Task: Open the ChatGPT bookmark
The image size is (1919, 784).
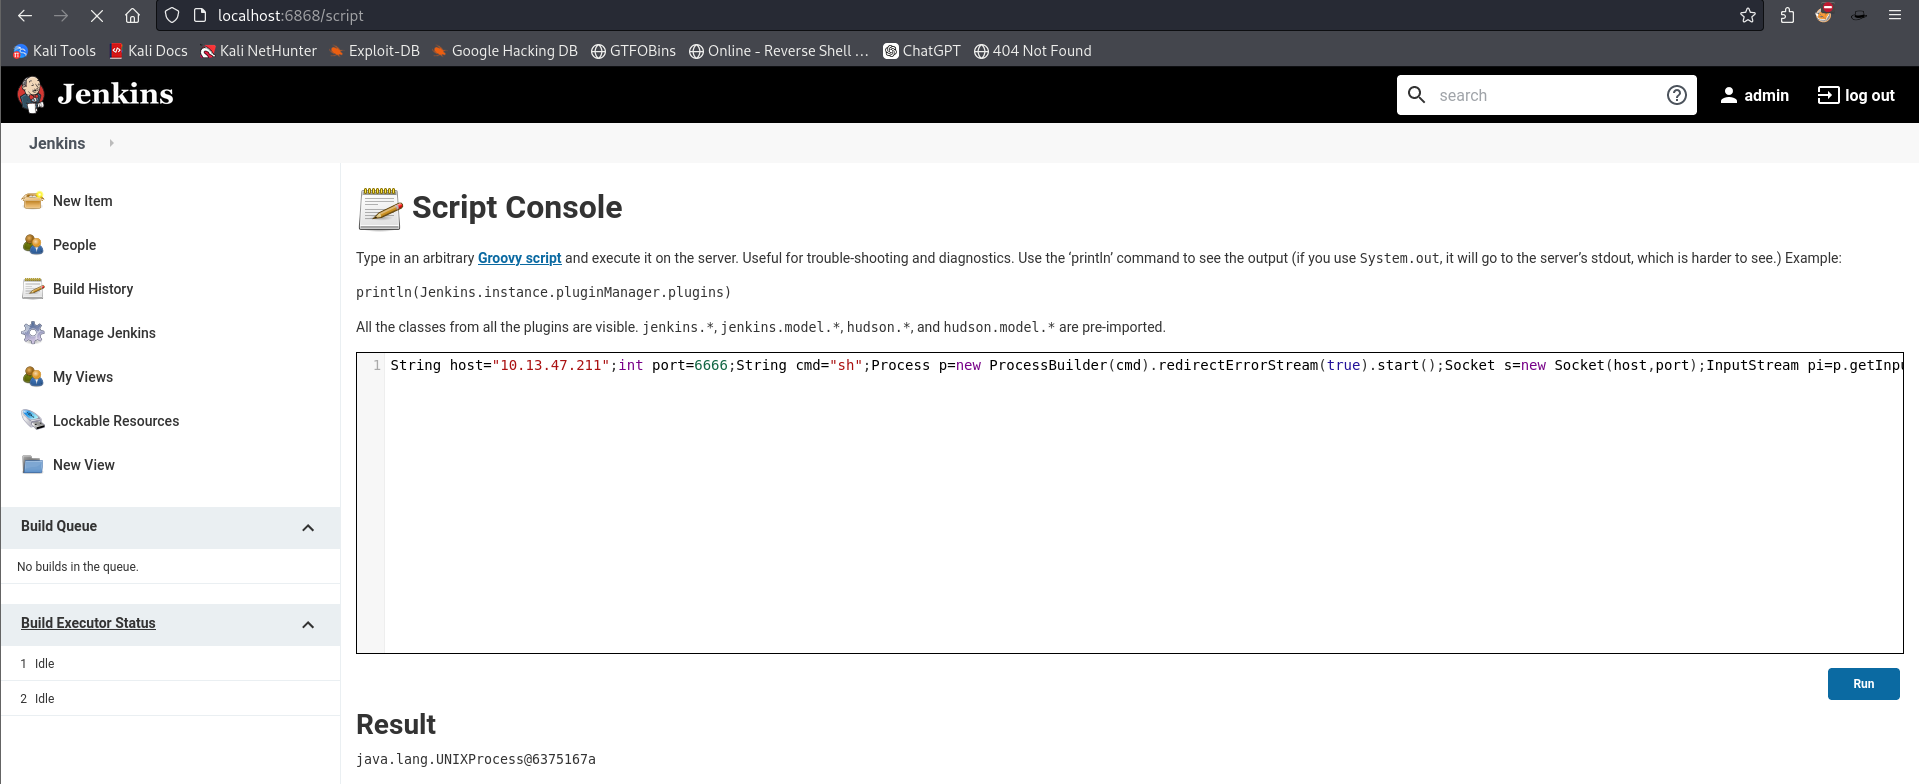Action: pyautogui.click(x=922, y=51)
